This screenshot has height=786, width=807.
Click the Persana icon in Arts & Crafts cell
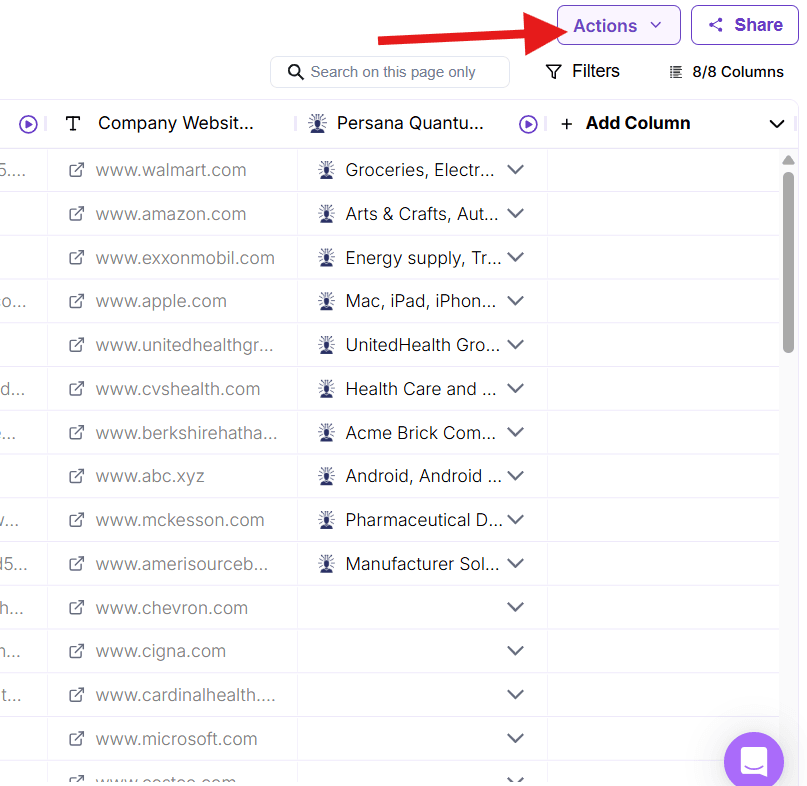click(326, 213)
